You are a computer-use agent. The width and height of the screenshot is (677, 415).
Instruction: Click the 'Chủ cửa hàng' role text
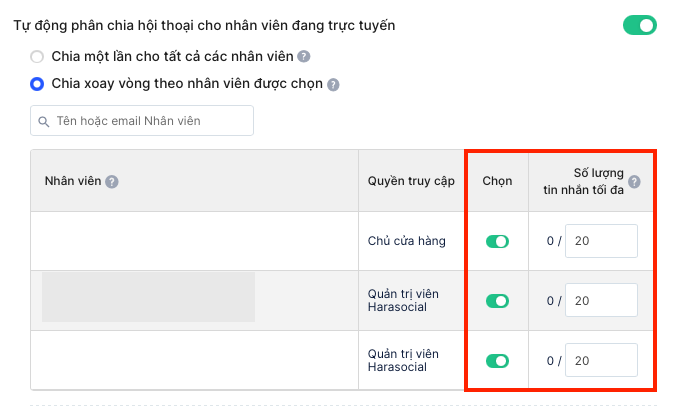(406, 241)
